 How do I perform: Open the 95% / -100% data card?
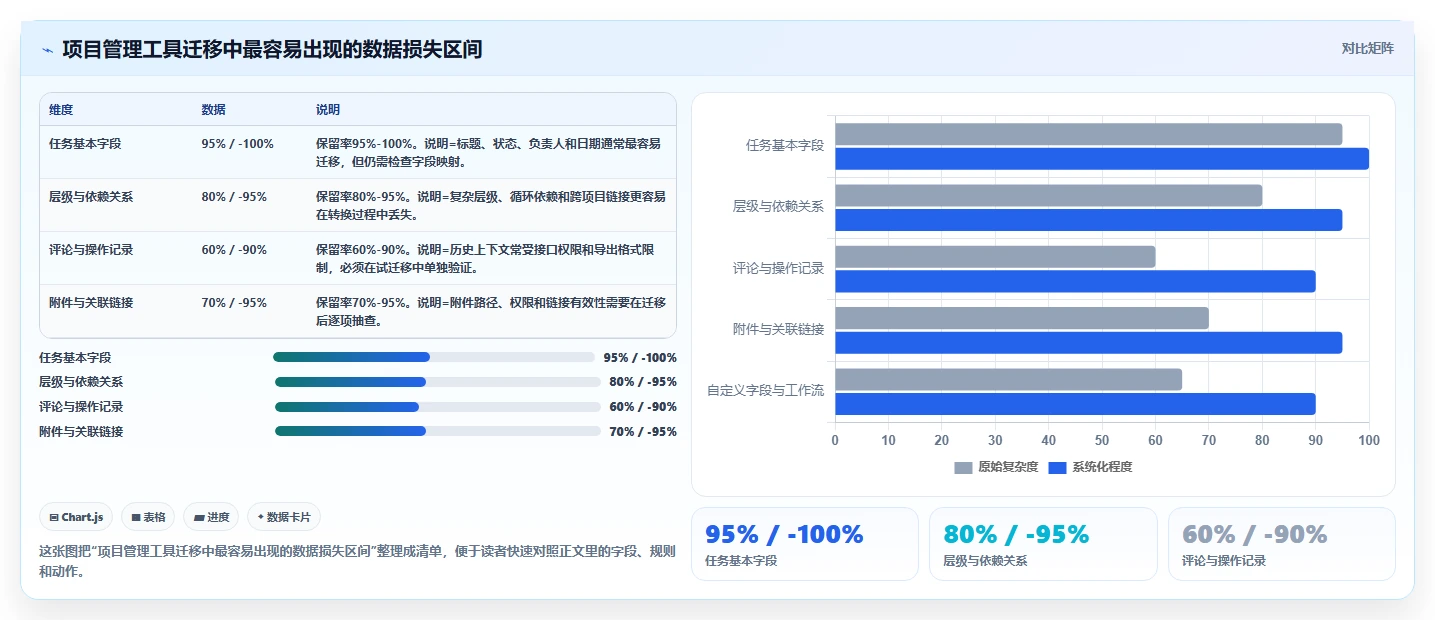click(805, 544)
